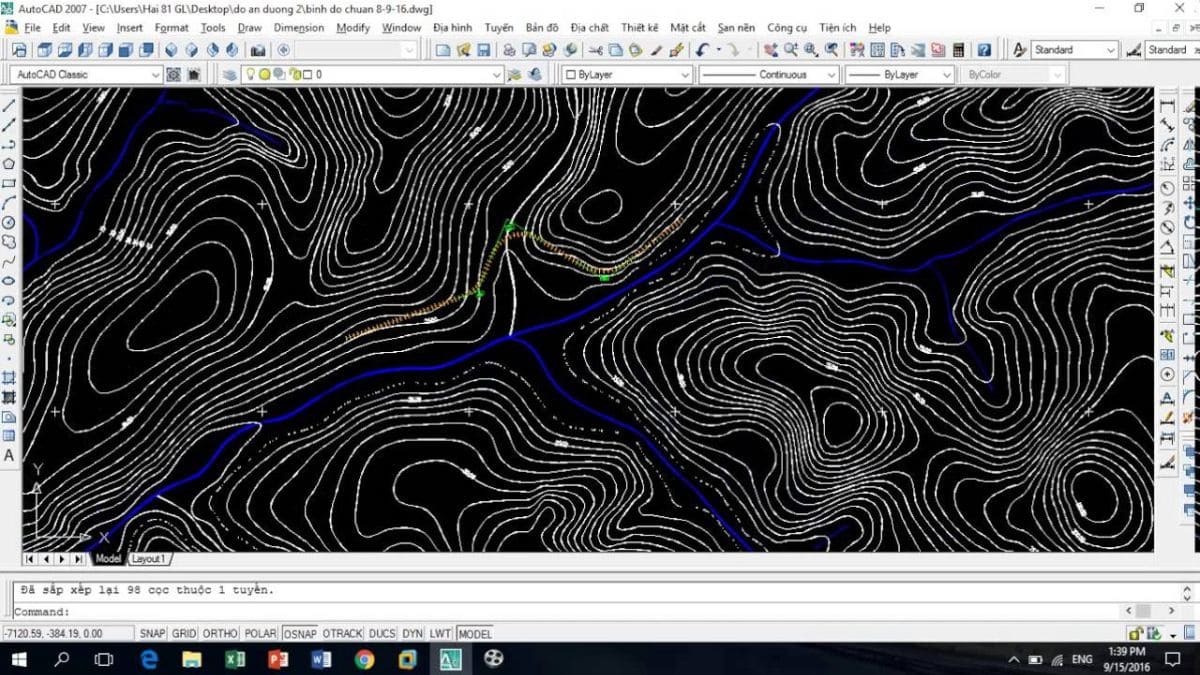Image resolution: width=1200 pixels, height=675 pixels.
Task: Expand the AutoCAD Classic workspace dropdown
Action: [x=155, y=75]
